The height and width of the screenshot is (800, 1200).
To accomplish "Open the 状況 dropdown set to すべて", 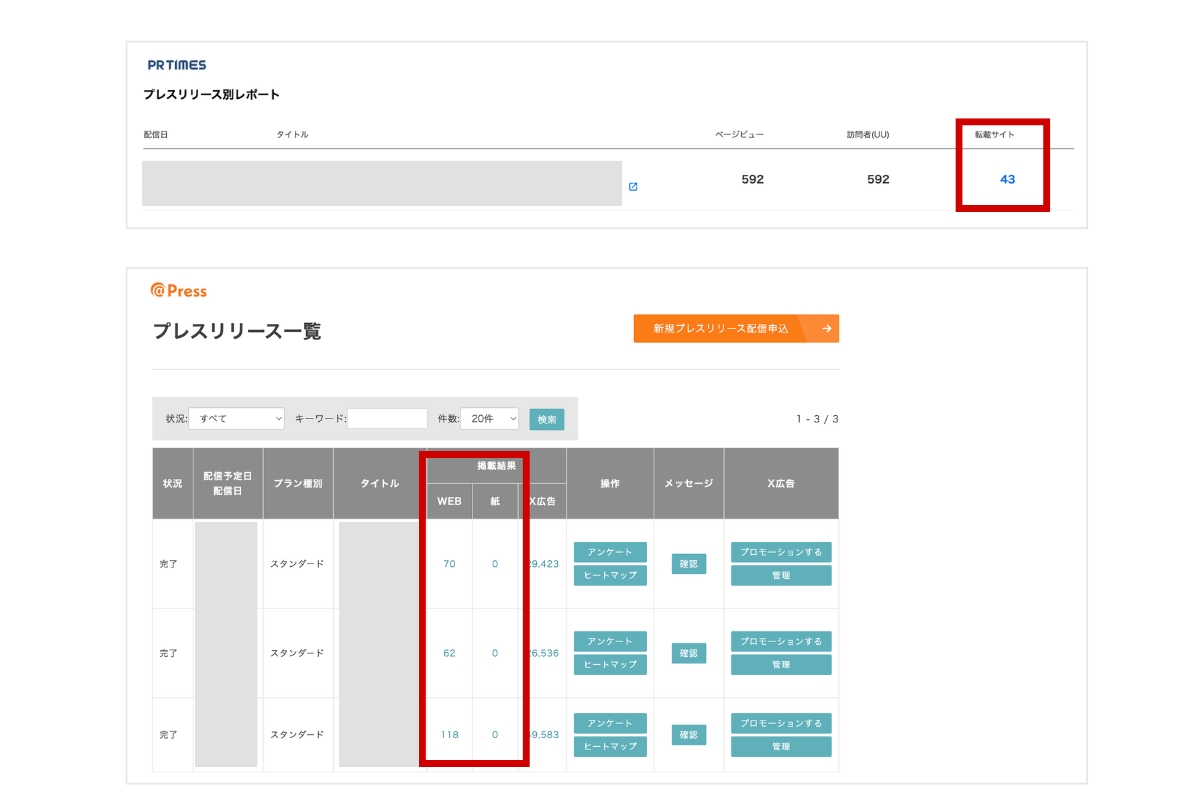I will pyautogui.click(x=236, y=419).
